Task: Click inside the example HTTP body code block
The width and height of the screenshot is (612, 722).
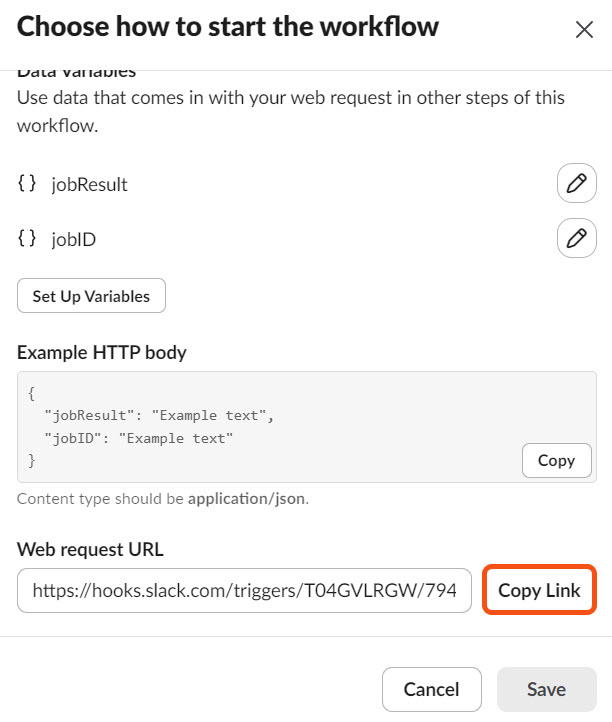Action: (x=307, y=427)
